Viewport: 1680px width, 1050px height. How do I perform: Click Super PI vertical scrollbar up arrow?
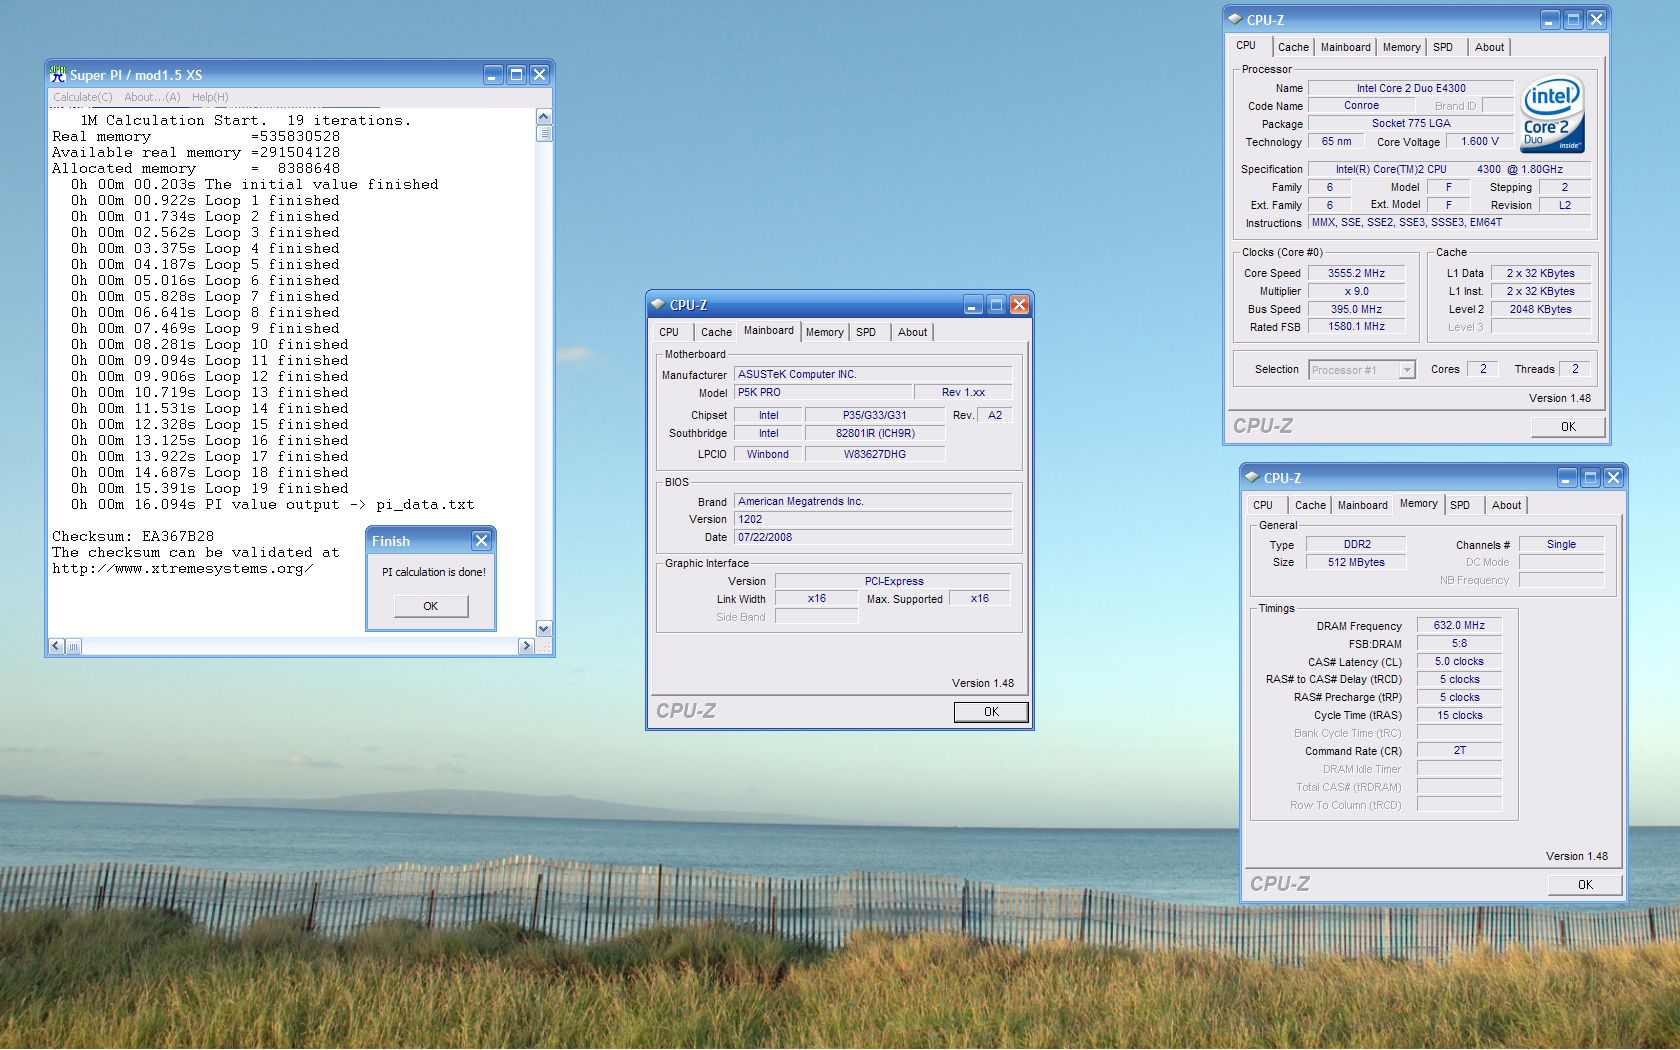click(x=544, y=116)
